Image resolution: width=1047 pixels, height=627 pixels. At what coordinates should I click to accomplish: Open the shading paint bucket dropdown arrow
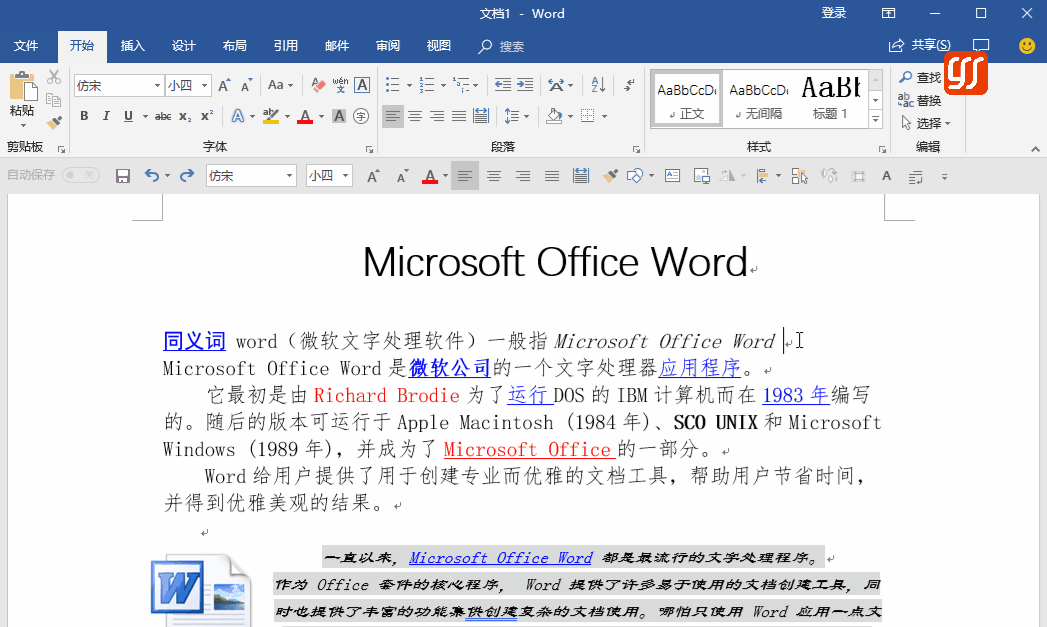point(570,117)
